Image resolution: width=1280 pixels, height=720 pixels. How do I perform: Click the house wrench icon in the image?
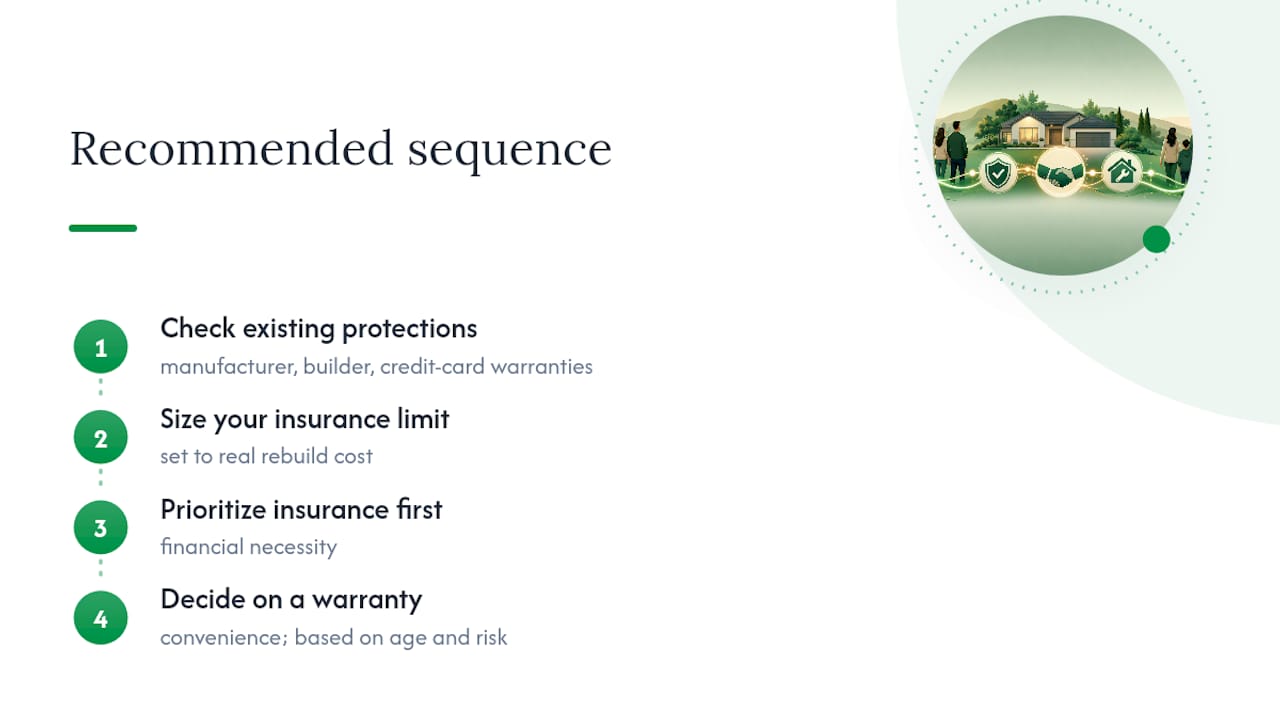click(x=1122, y=172)
